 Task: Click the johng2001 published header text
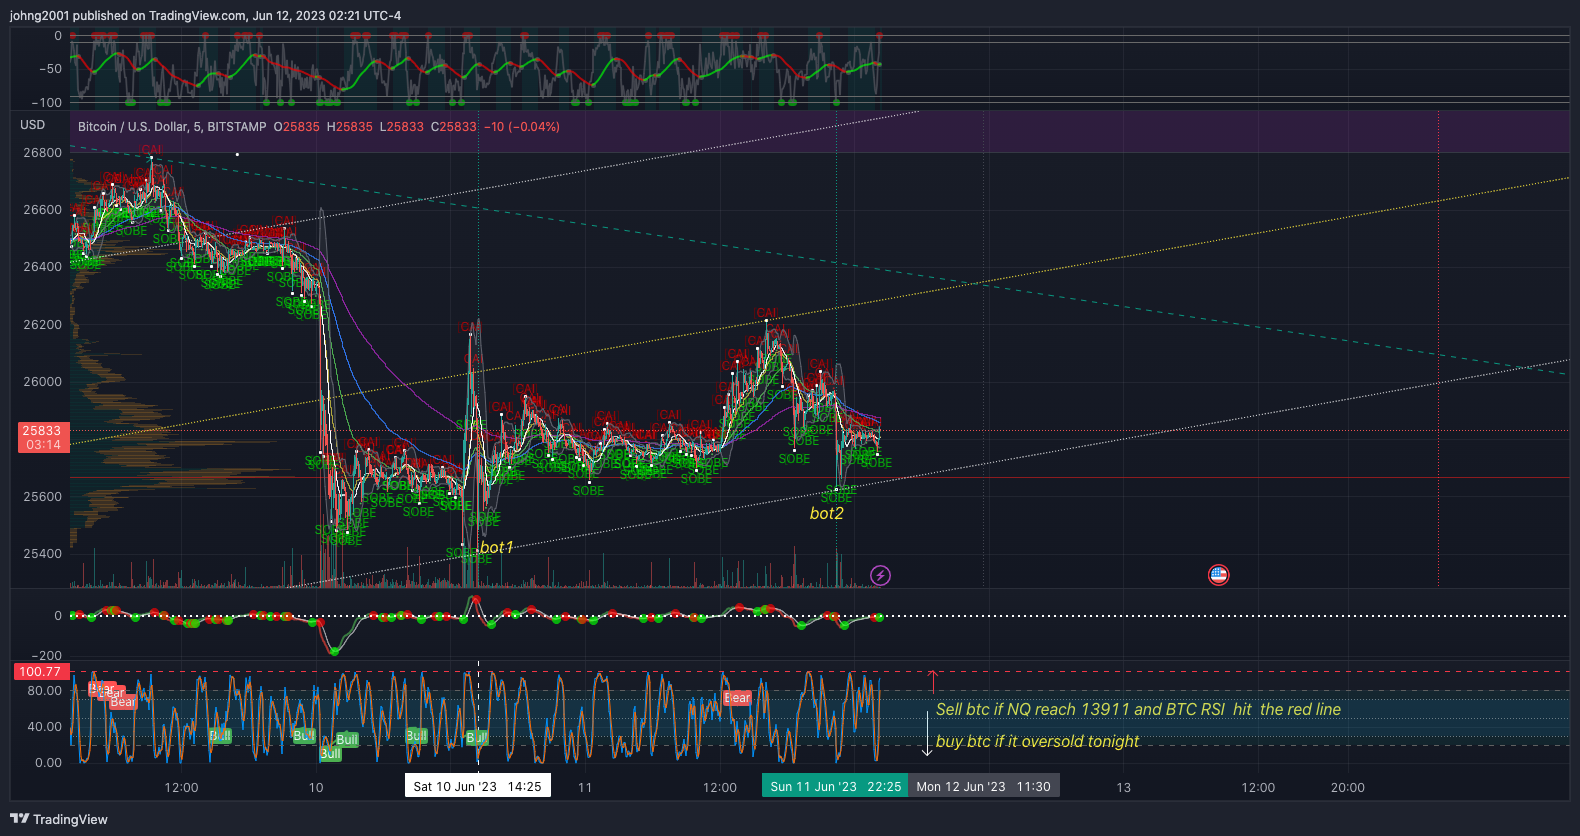(205, 15)
